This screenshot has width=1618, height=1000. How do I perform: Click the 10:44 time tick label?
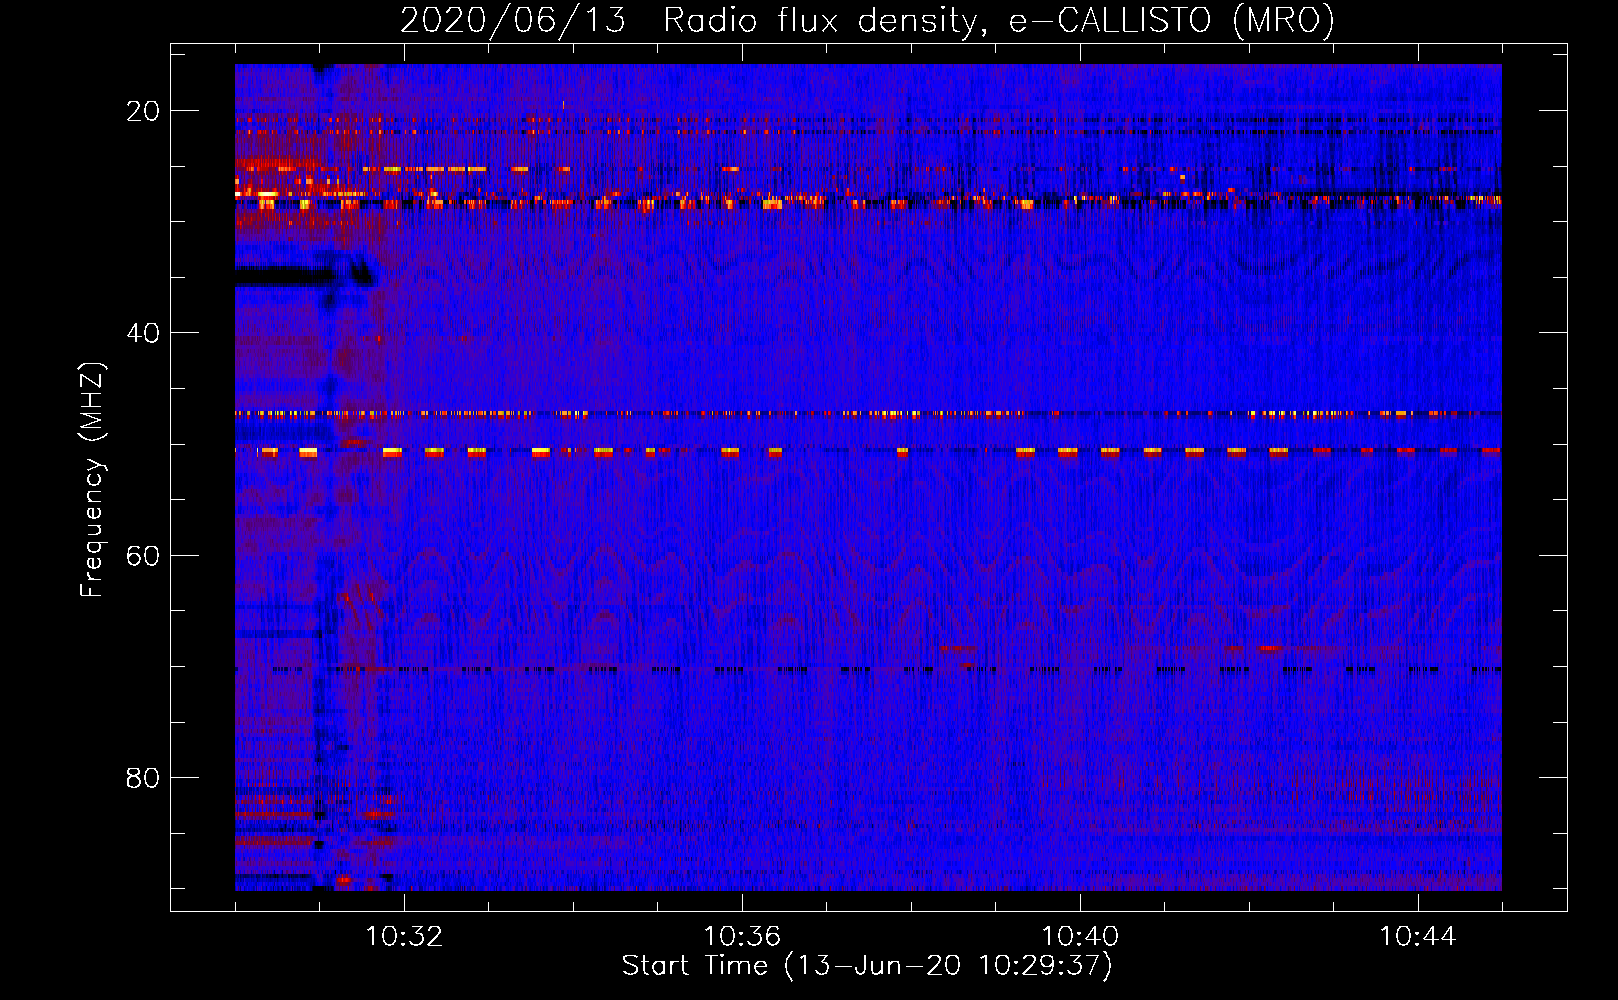coord(1418,937)
